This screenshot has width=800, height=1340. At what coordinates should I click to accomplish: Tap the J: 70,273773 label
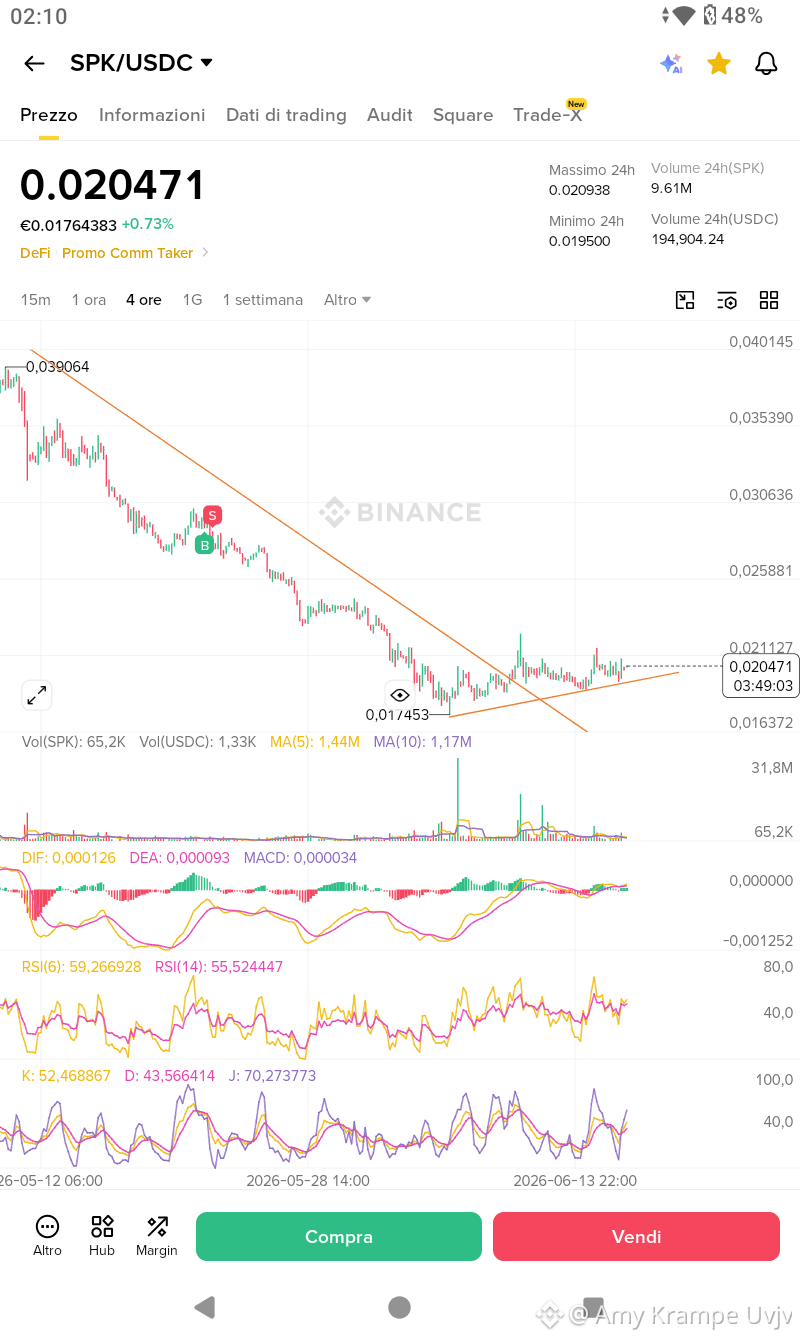271,1076
